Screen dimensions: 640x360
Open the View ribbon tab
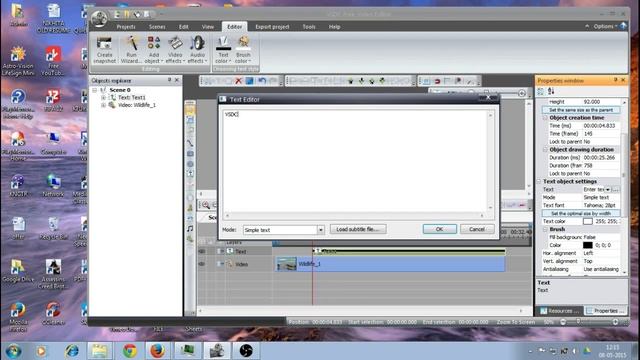[x=208, y=27]
